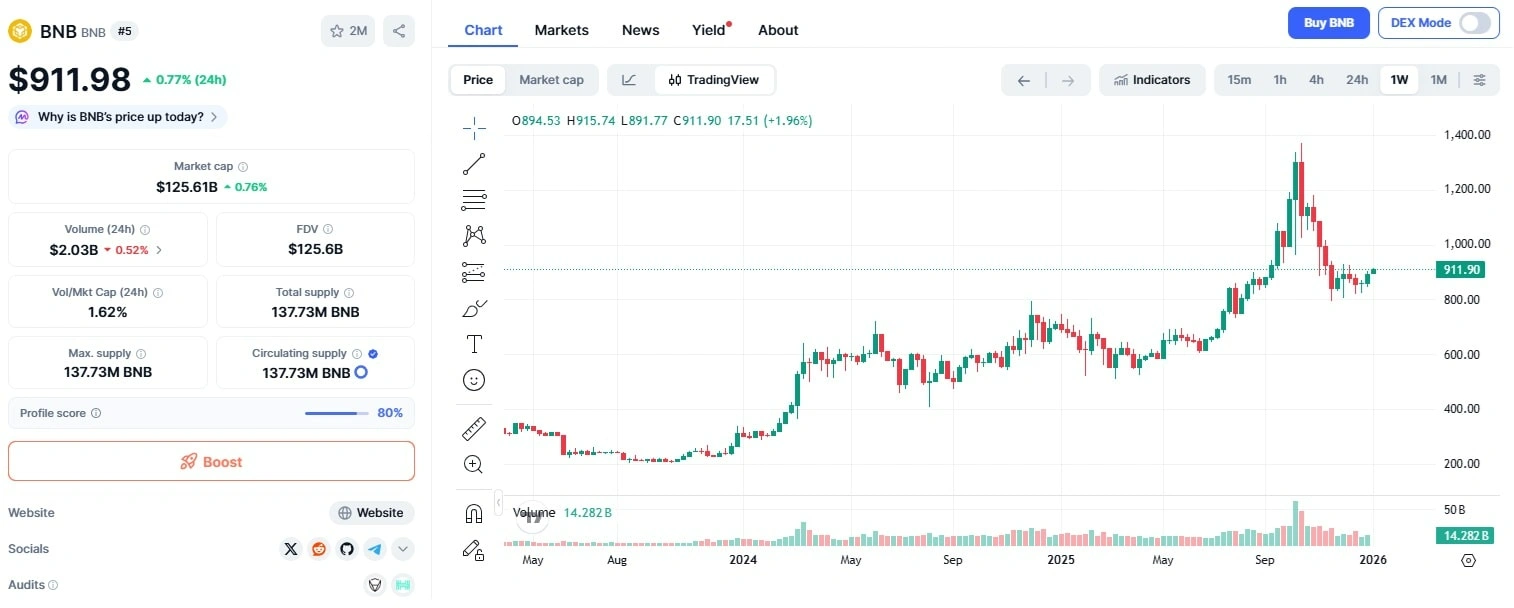Open the Fibonacci retracement tool
Viewport: 1514px width, 608px height.
474,200
